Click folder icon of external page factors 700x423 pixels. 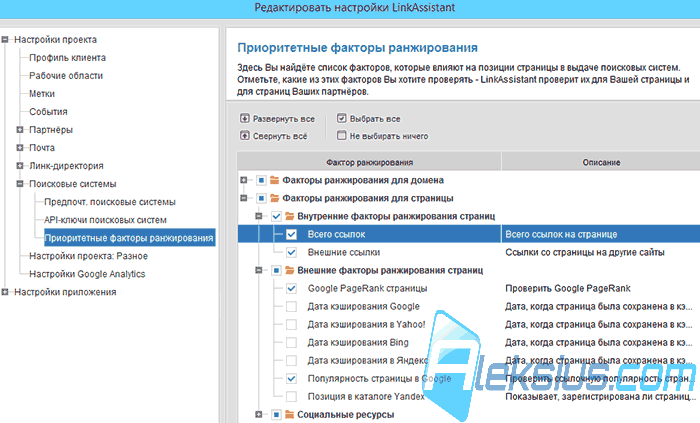tap(290, 270)
